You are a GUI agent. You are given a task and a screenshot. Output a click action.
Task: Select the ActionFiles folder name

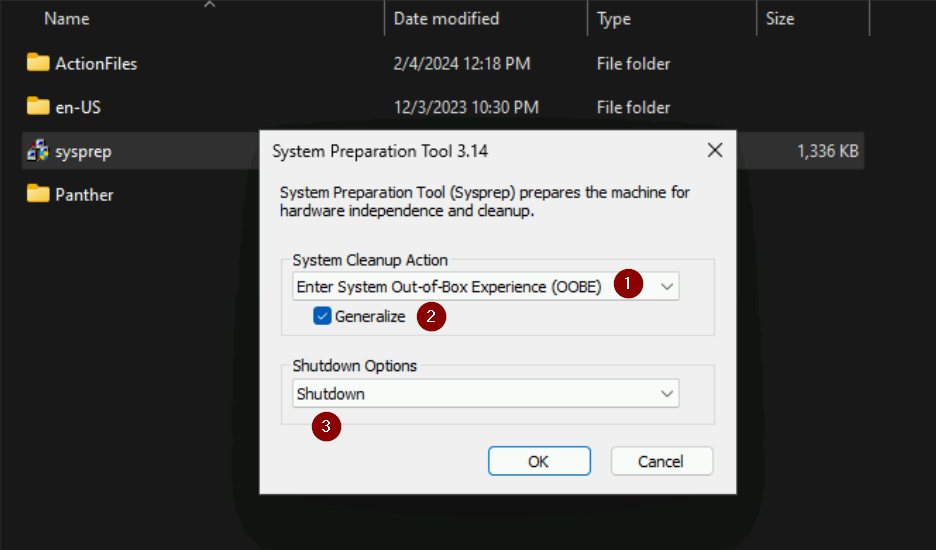click(x=96, y=63)
